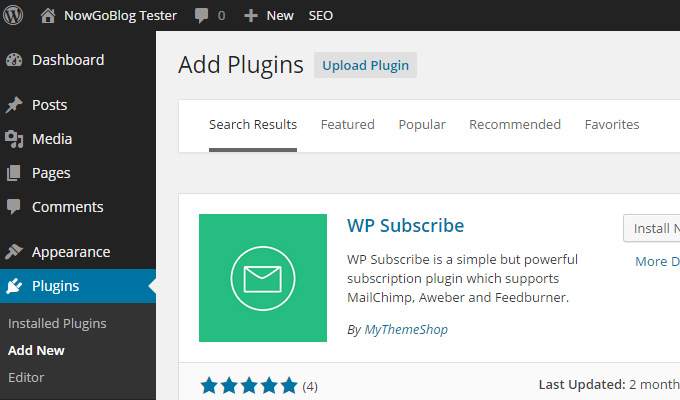Image resolution: width=680 pixels, height=400 pixels.
Task: Open comments bubble in admin bar
Action: tap(201, 16)
